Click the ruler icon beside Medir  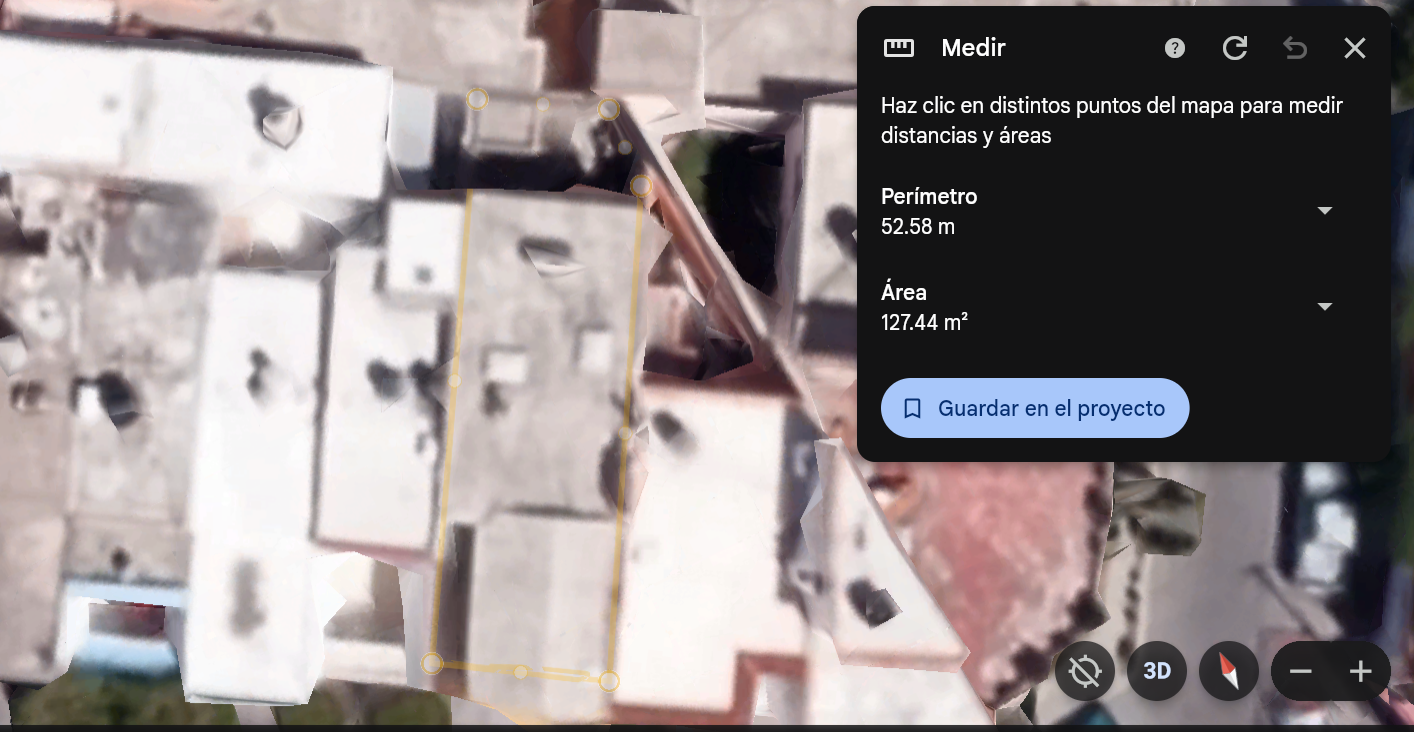(x=899, y=48)
